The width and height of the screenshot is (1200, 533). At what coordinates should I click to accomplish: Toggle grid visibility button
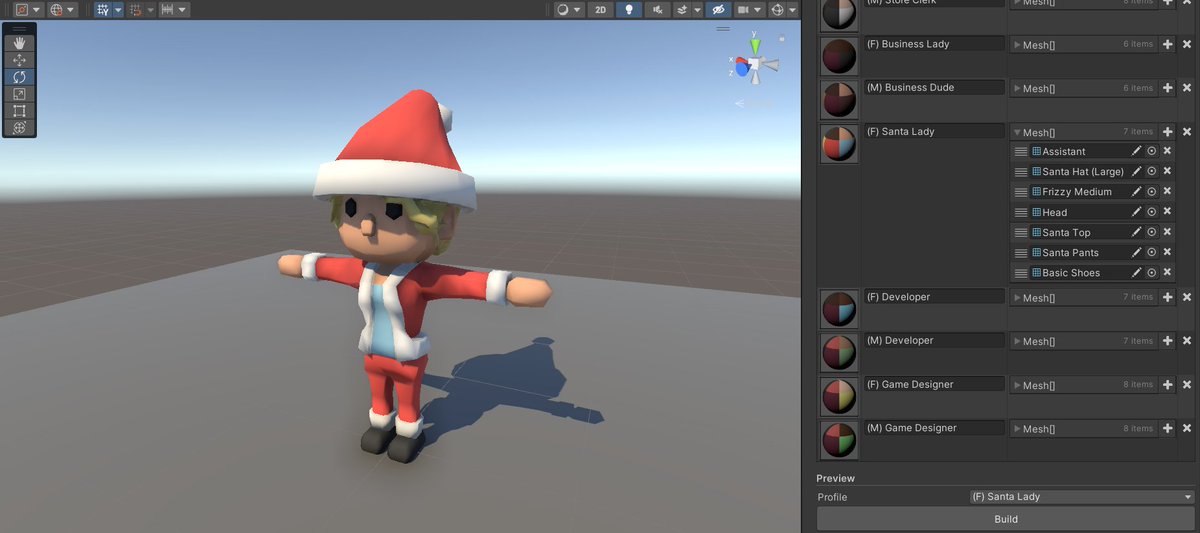103,10
